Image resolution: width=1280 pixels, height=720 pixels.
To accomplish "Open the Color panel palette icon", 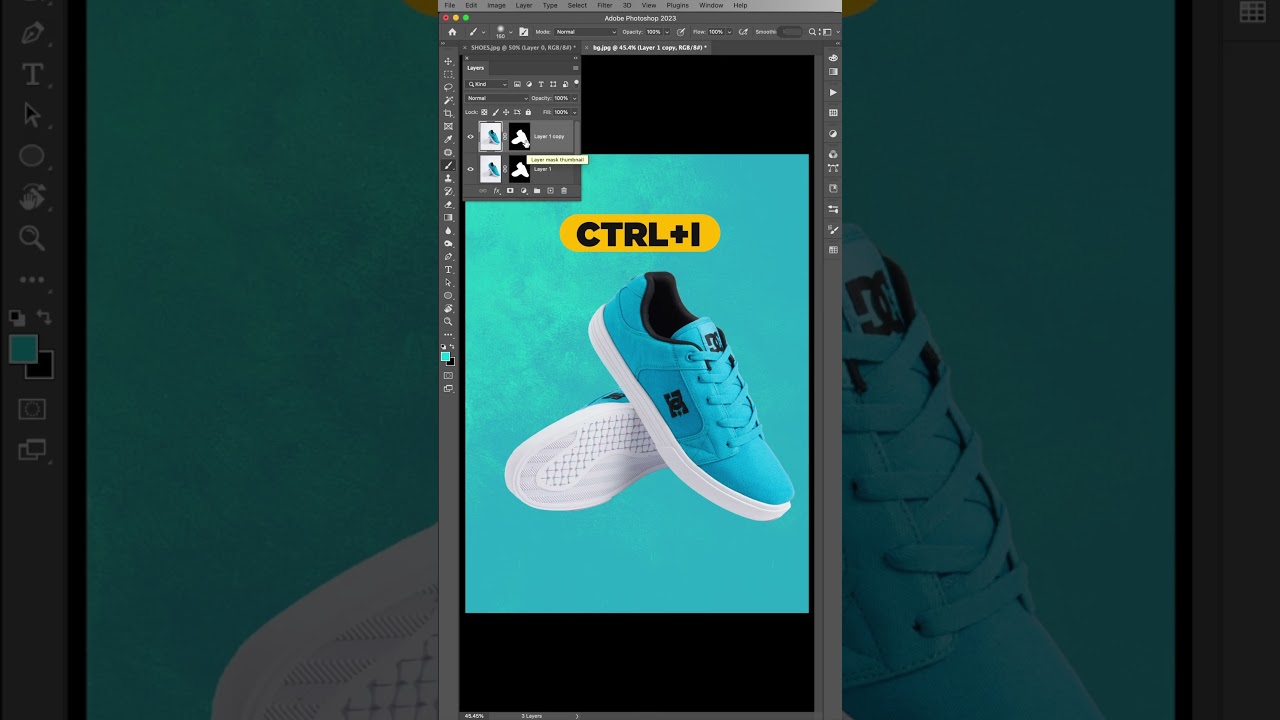I will tap(833, 58).
